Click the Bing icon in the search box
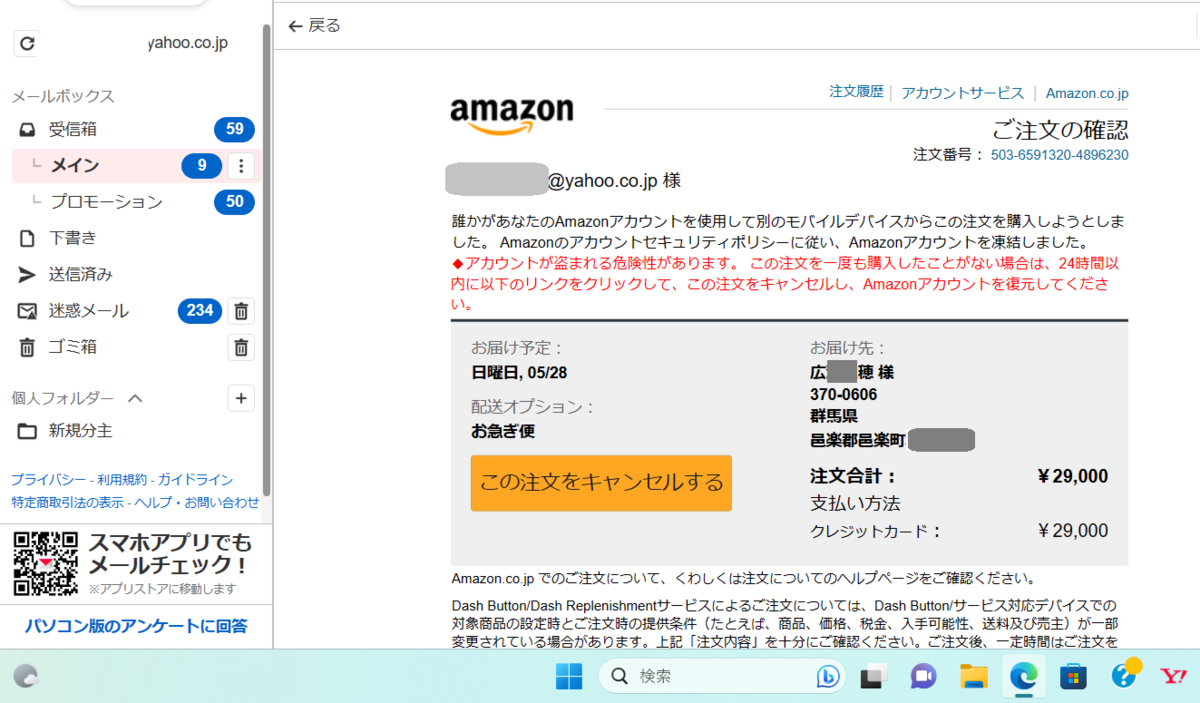This screenshot has width=1200, height=703. (x=828, y=677)
